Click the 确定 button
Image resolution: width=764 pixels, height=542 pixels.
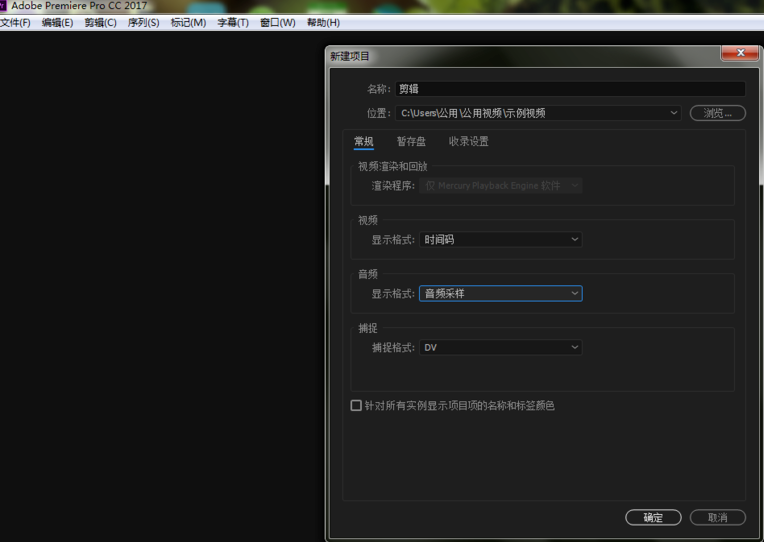653,517
